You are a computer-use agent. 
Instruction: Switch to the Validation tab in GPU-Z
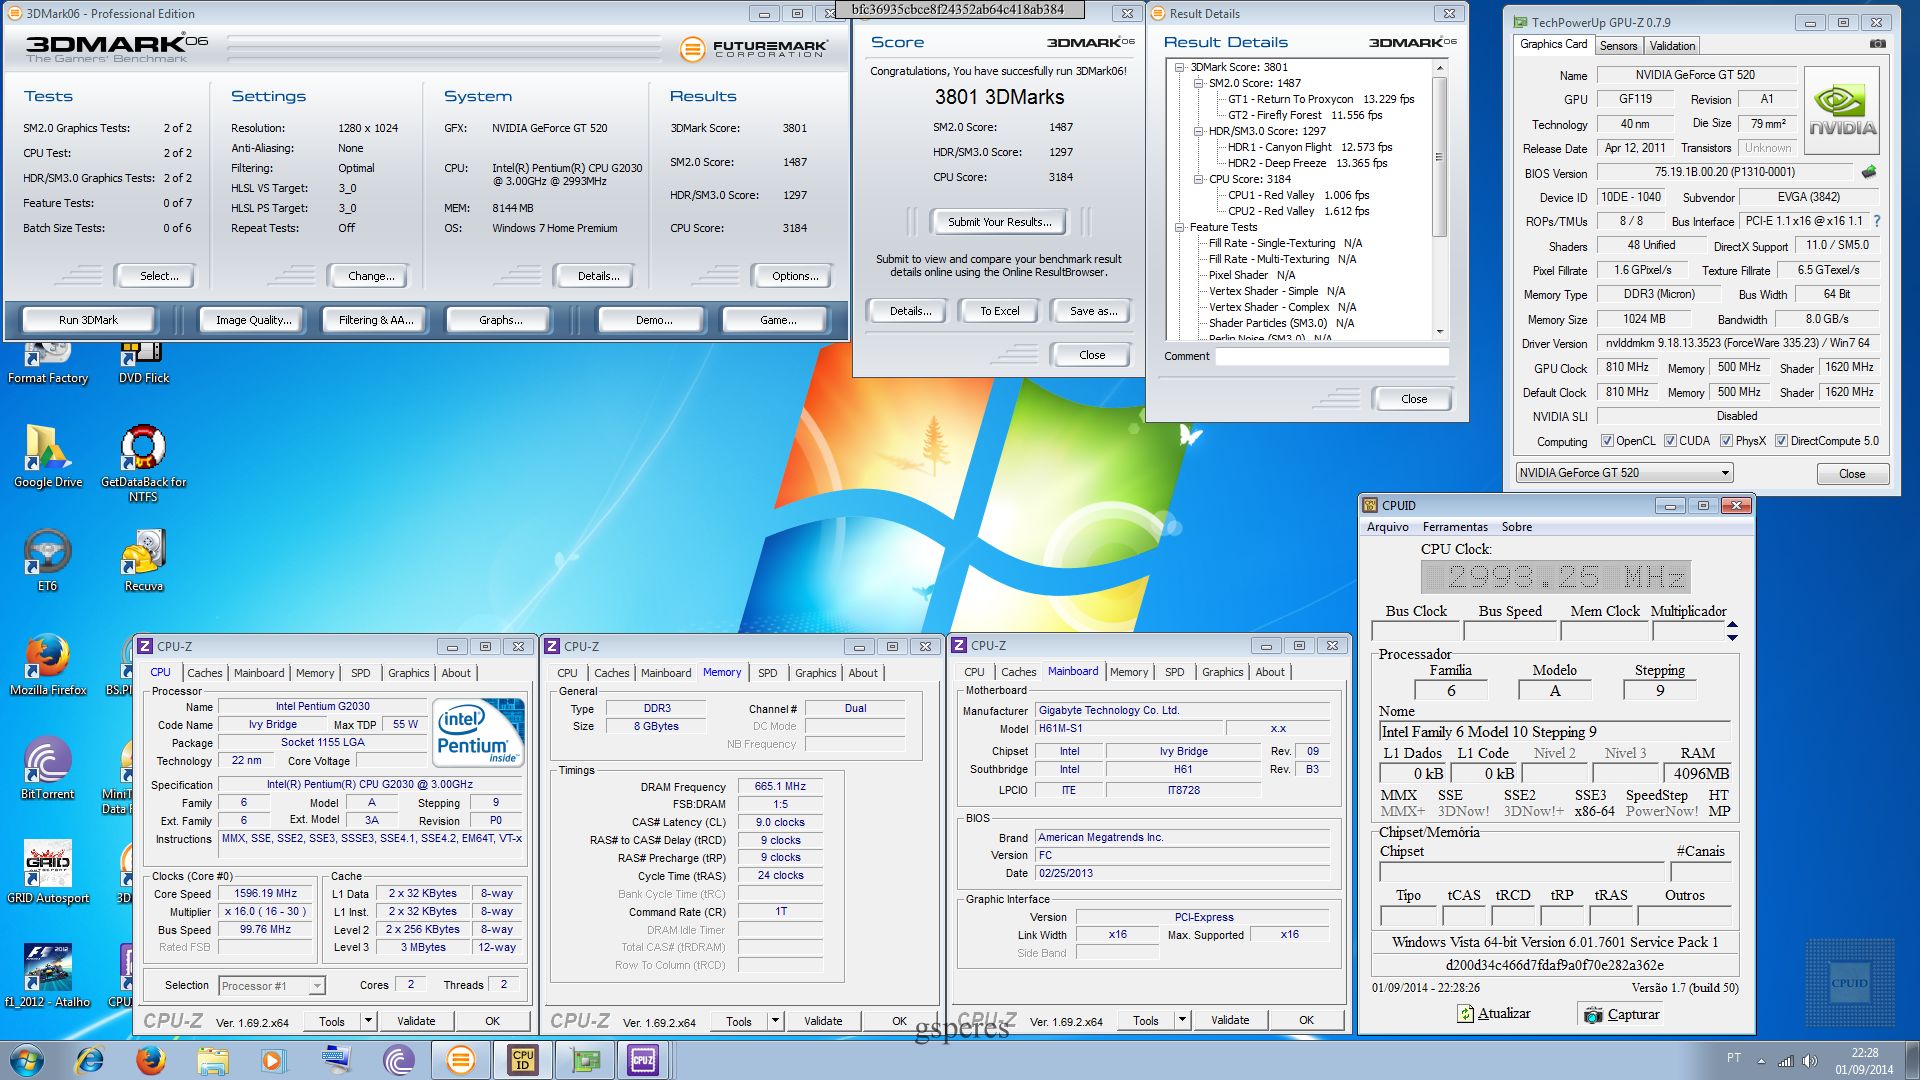pos(1672,46)
